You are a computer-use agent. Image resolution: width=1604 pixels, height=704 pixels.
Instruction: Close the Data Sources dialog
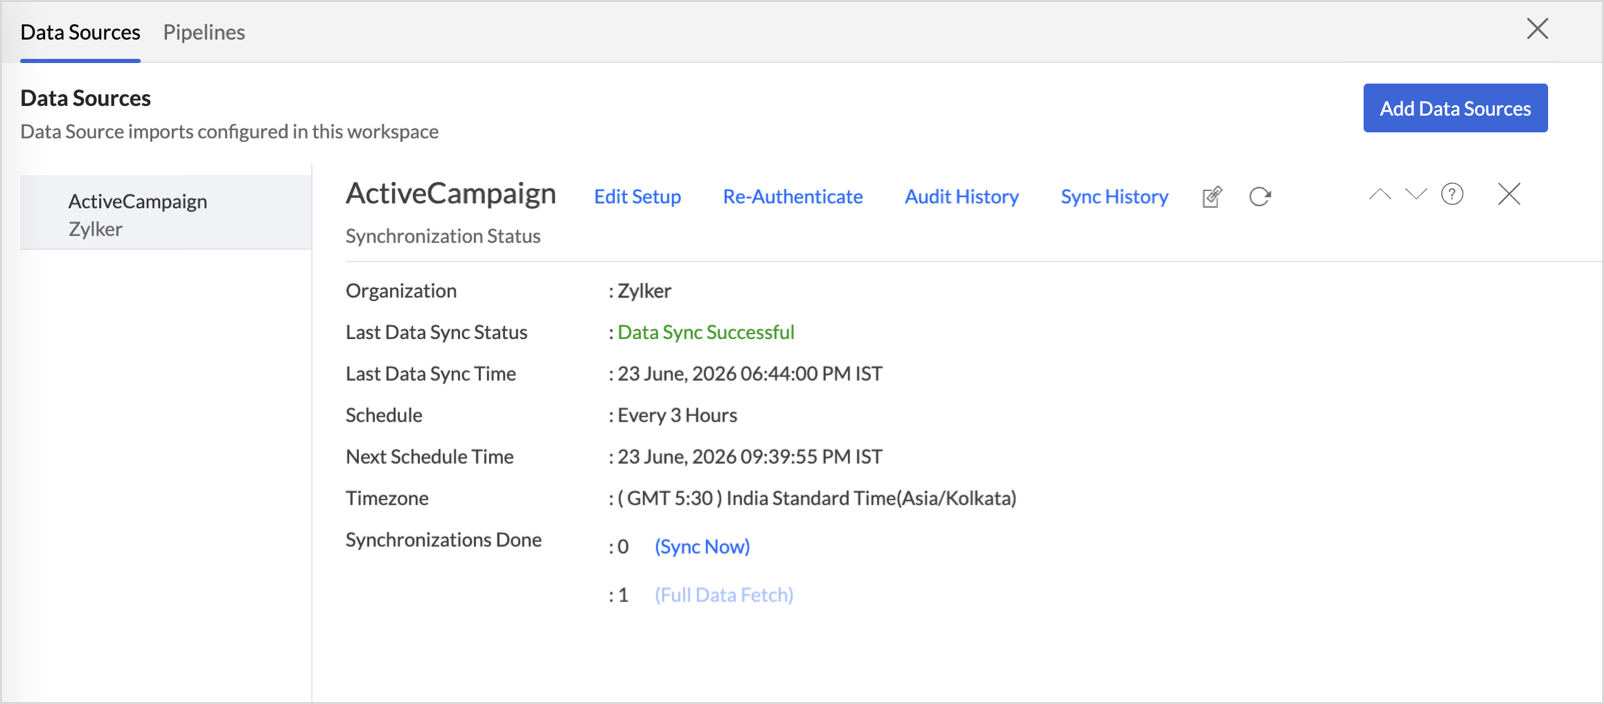click(1538, 29)
